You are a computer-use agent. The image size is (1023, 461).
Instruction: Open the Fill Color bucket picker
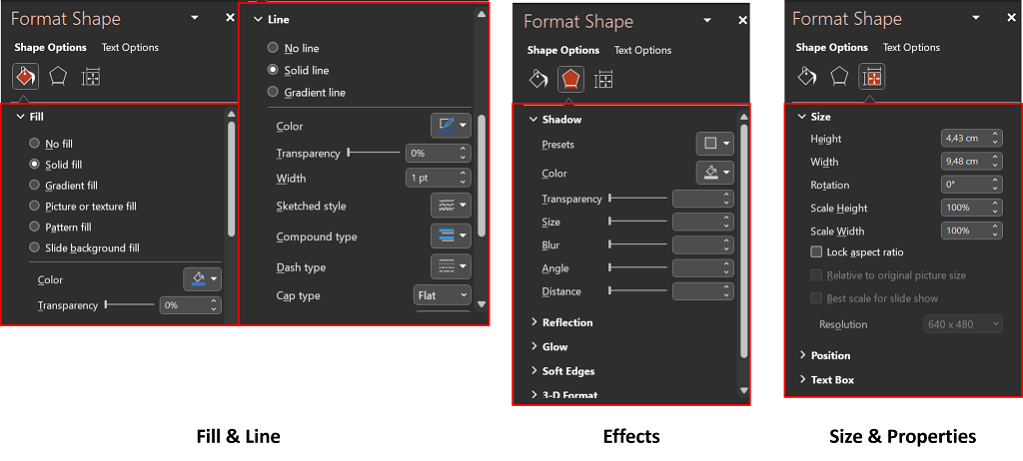tap(202, 279)
